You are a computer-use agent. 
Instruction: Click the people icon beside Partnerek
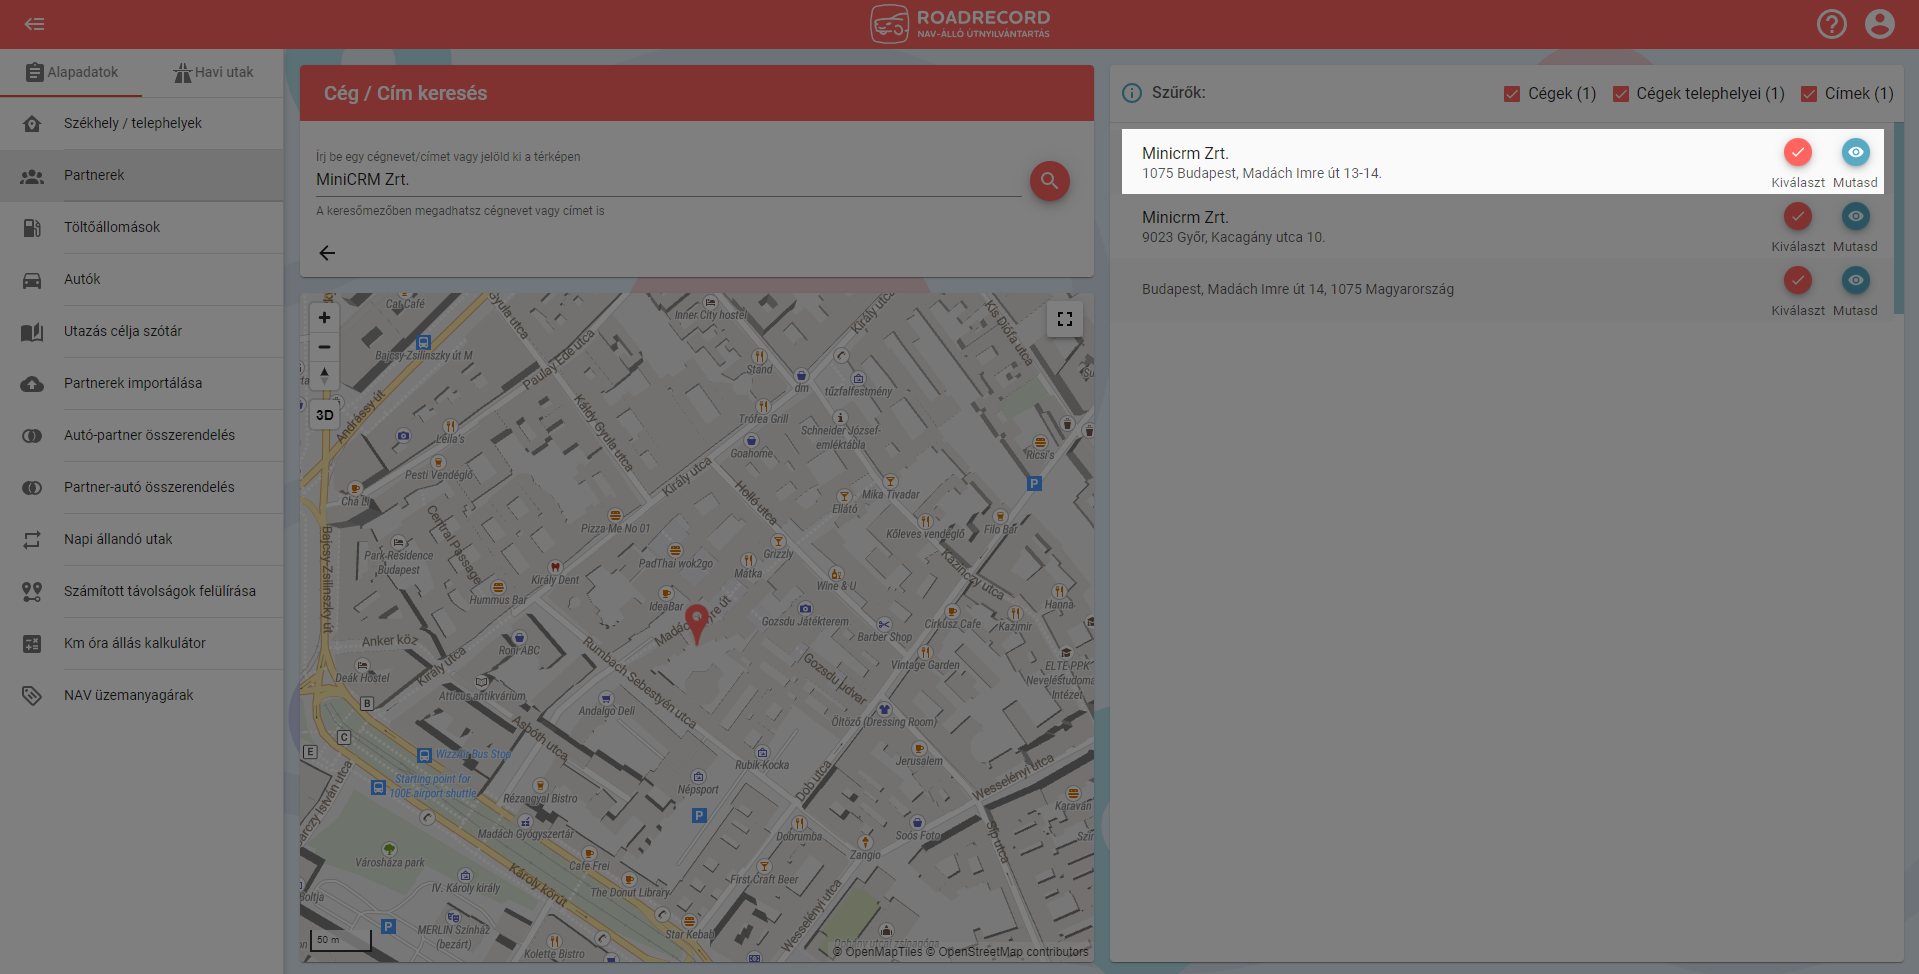click(32, 176)
